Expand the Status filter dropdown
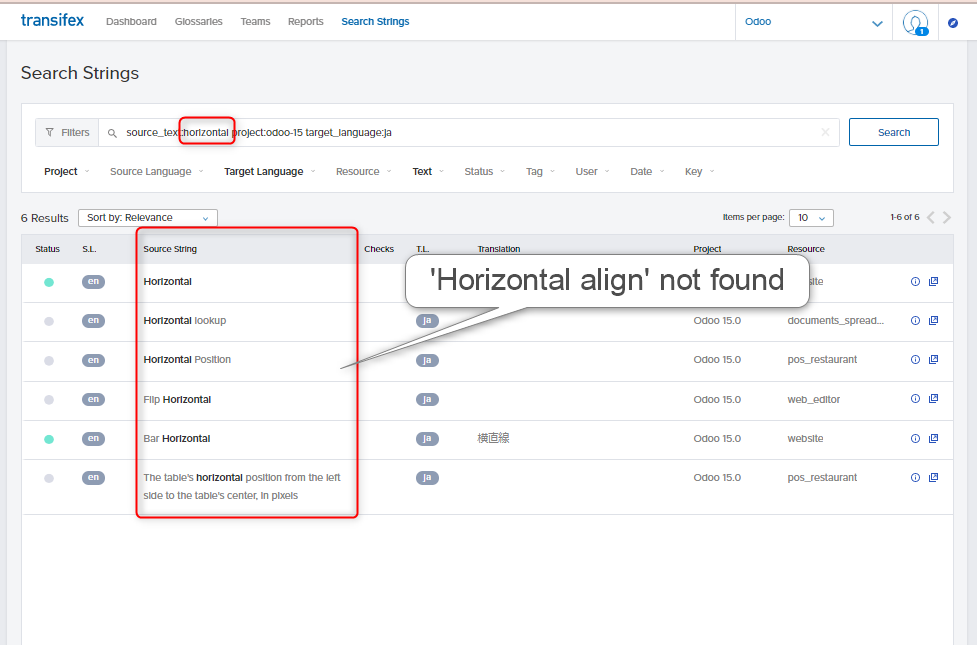This screenshot has width=977, height=645. [x=485, y=171]
